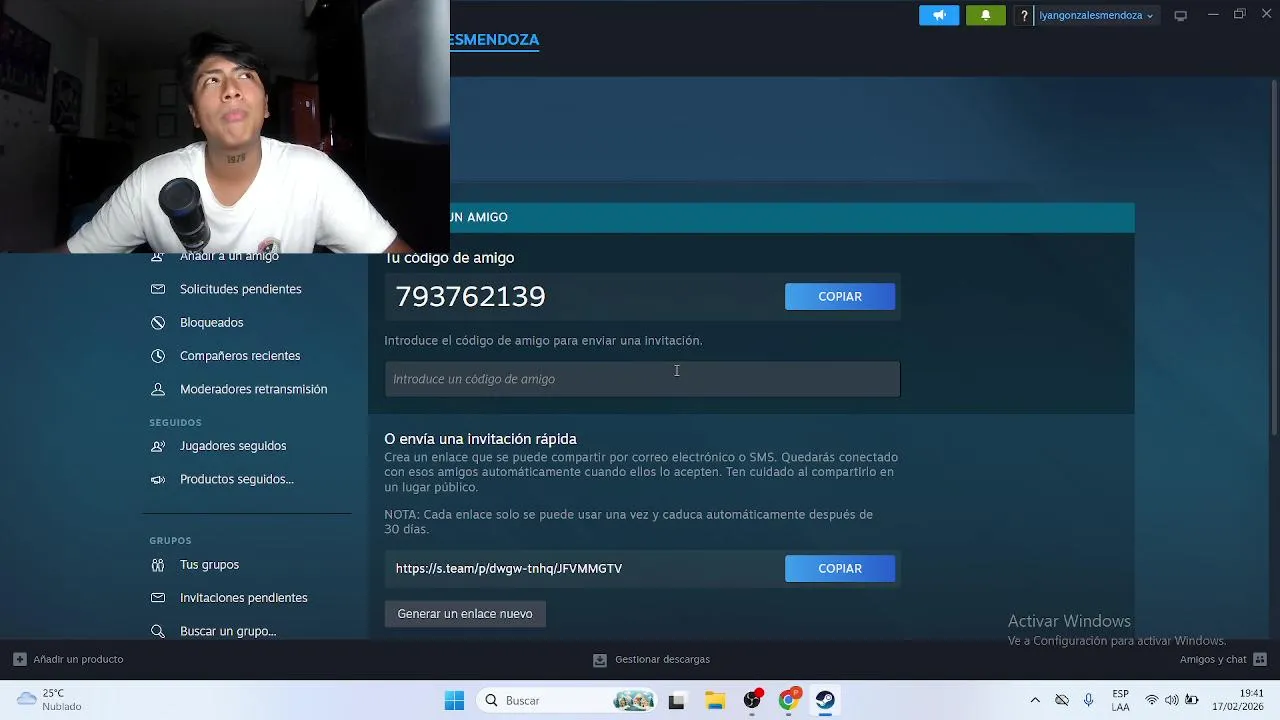Viewport: 1280px width, 720px height.
Task: Open Compañeros recientes in sidebar
Action: 240,356
